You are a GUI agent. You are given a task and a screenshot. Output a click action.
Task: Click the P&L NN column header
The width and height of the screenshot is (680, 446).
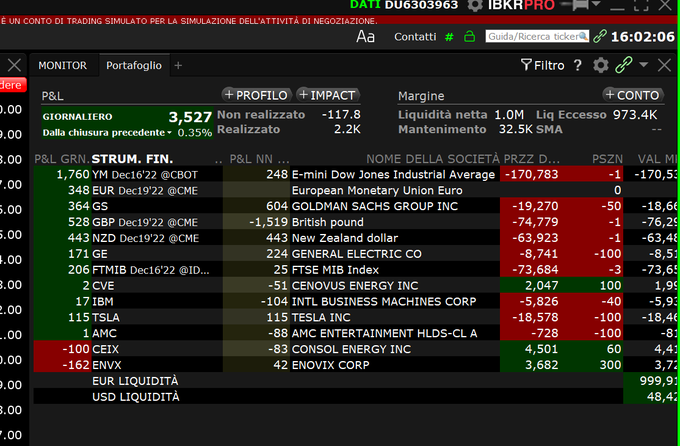click(x=259, y=159)
